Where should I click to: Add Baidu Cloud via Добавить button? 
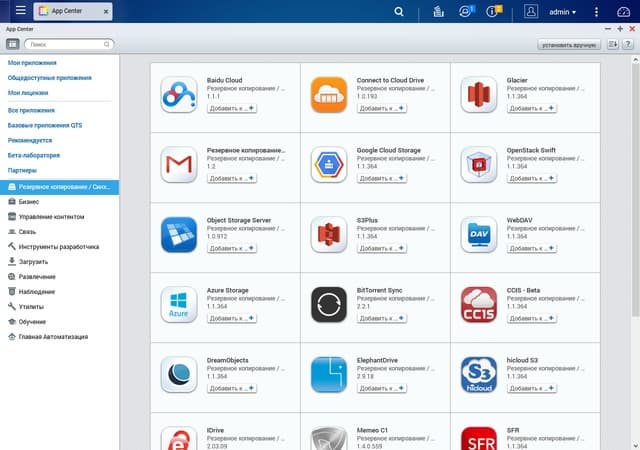tap(232, 108)
